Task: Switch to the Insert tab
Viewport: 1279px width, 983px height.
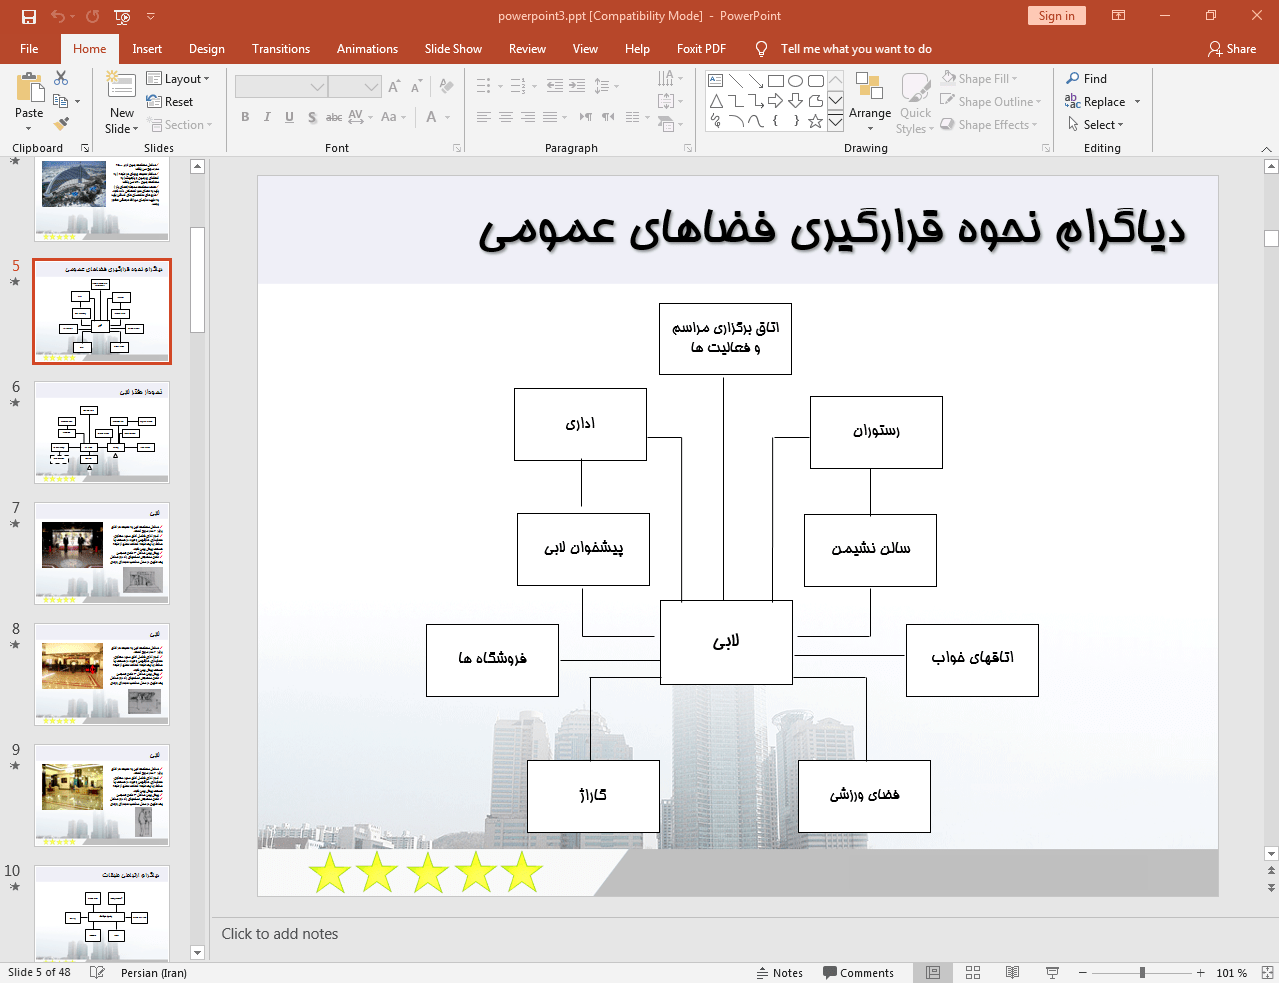Action: (147, 49)
